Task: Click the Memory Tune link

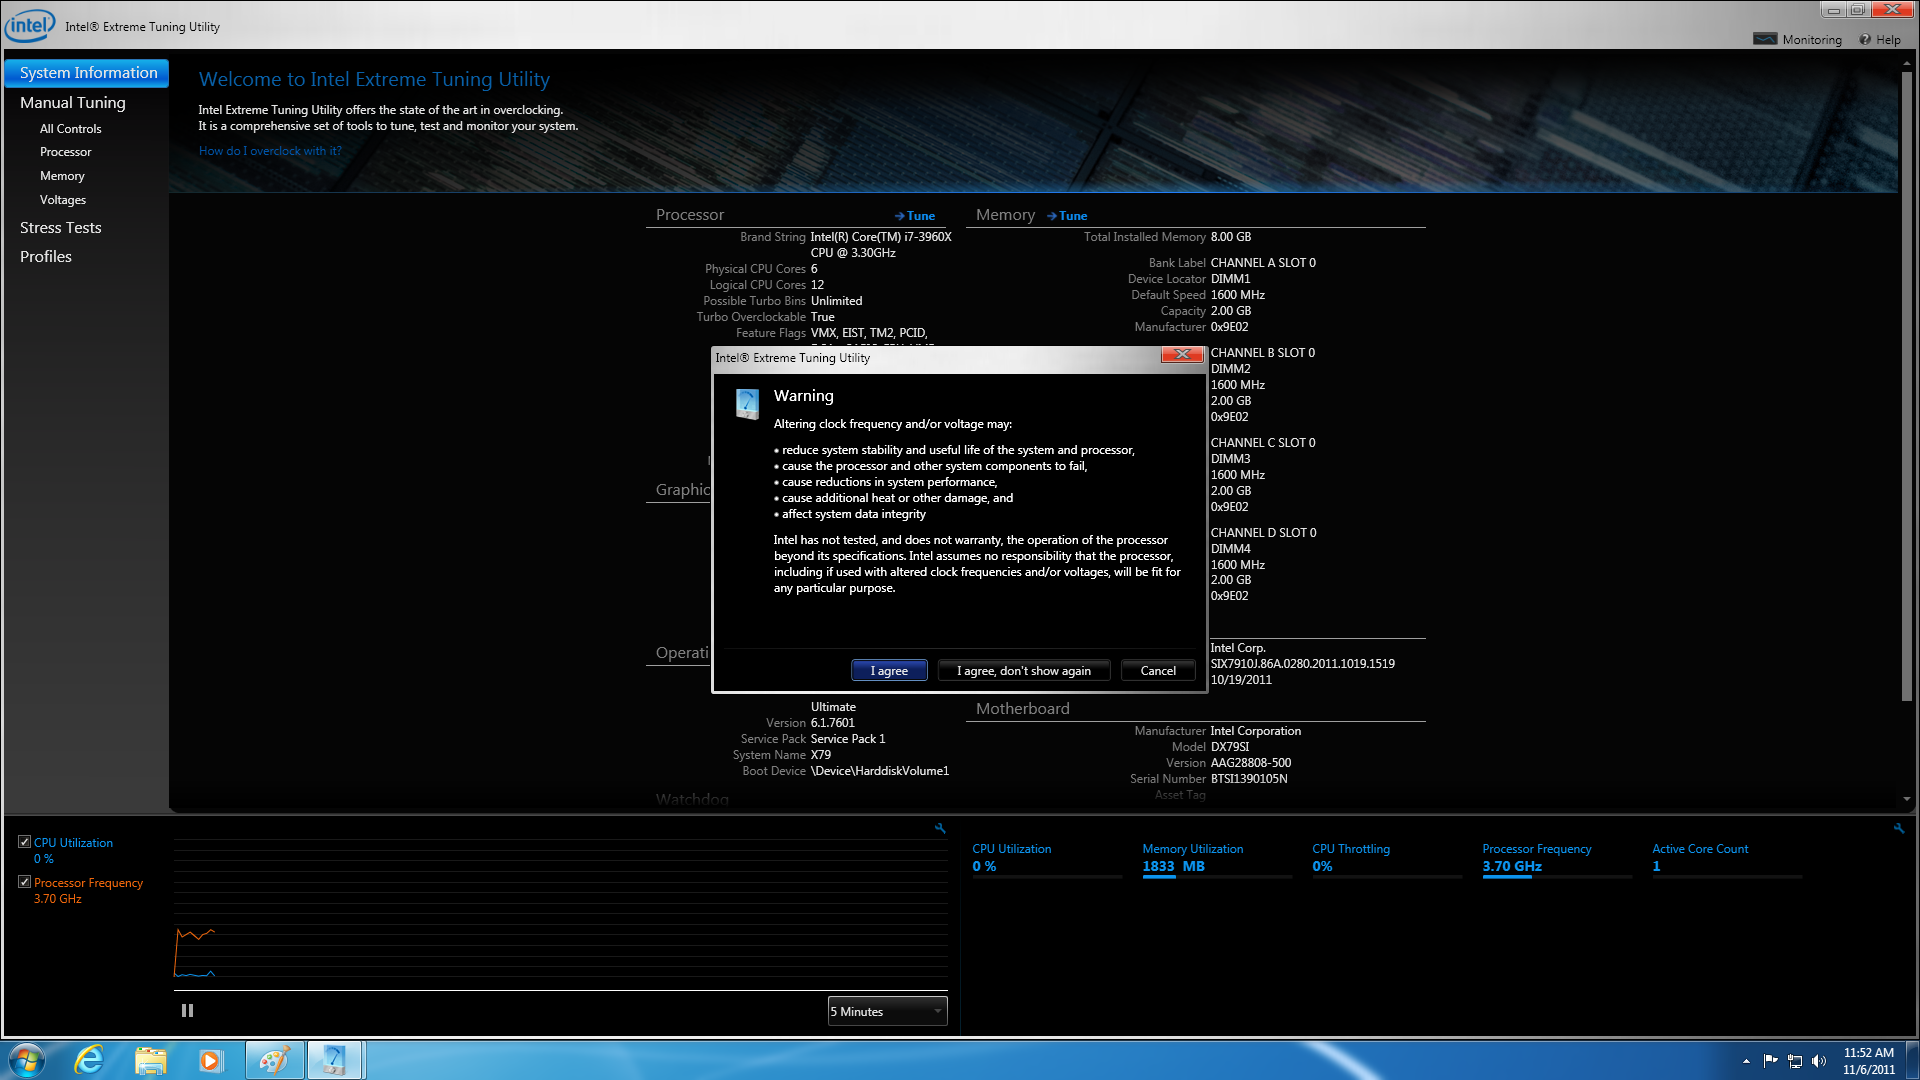Action: click(1067, 216)
